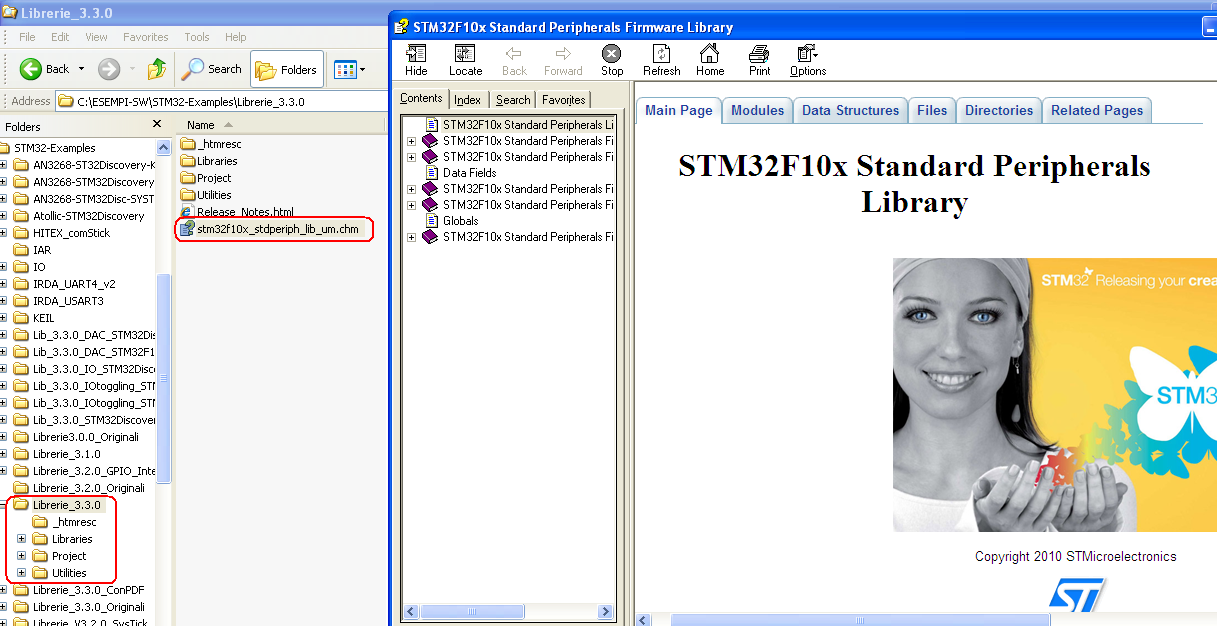Expand the contents node directly above Data Fields
The image size is (1217, 626).
tap(411, 157)
